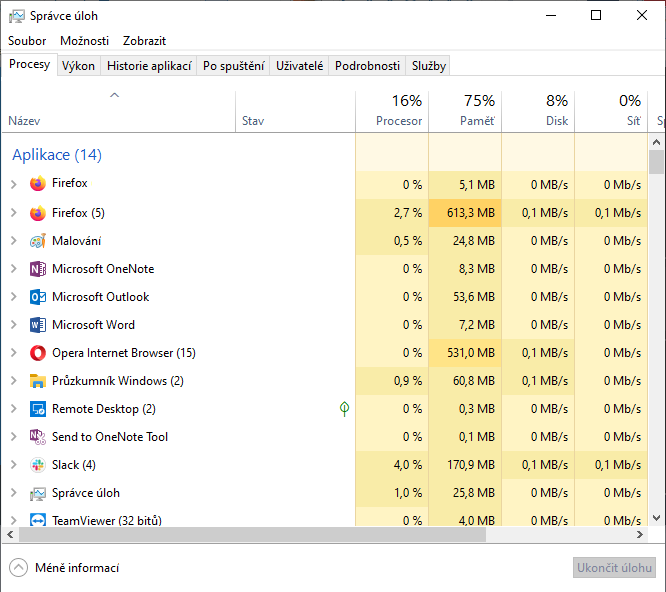
Task: Click the Microsoft OneNote icon
Action: (38, 269)
